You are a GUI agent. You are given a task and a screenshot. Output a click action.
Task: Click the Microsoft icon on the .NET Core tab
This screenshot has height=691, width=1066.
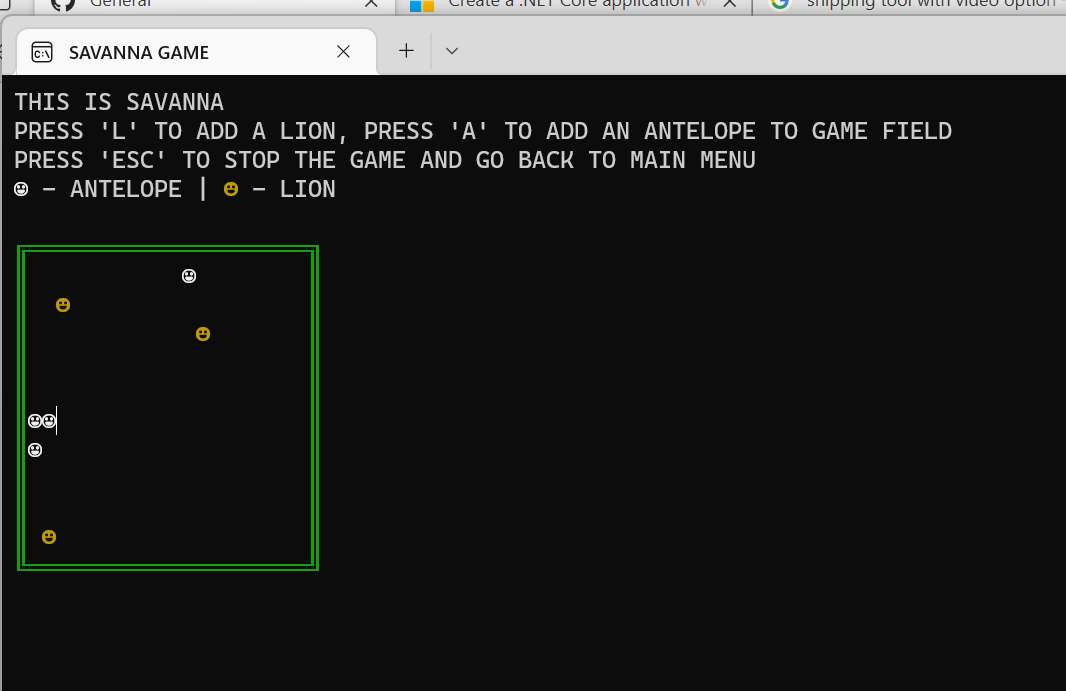click(420, 6)
